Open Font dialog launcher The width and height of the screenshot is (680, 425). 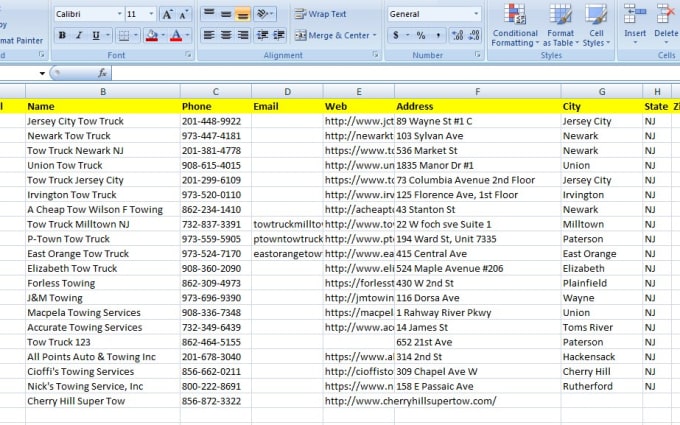(x=188, y=55)
